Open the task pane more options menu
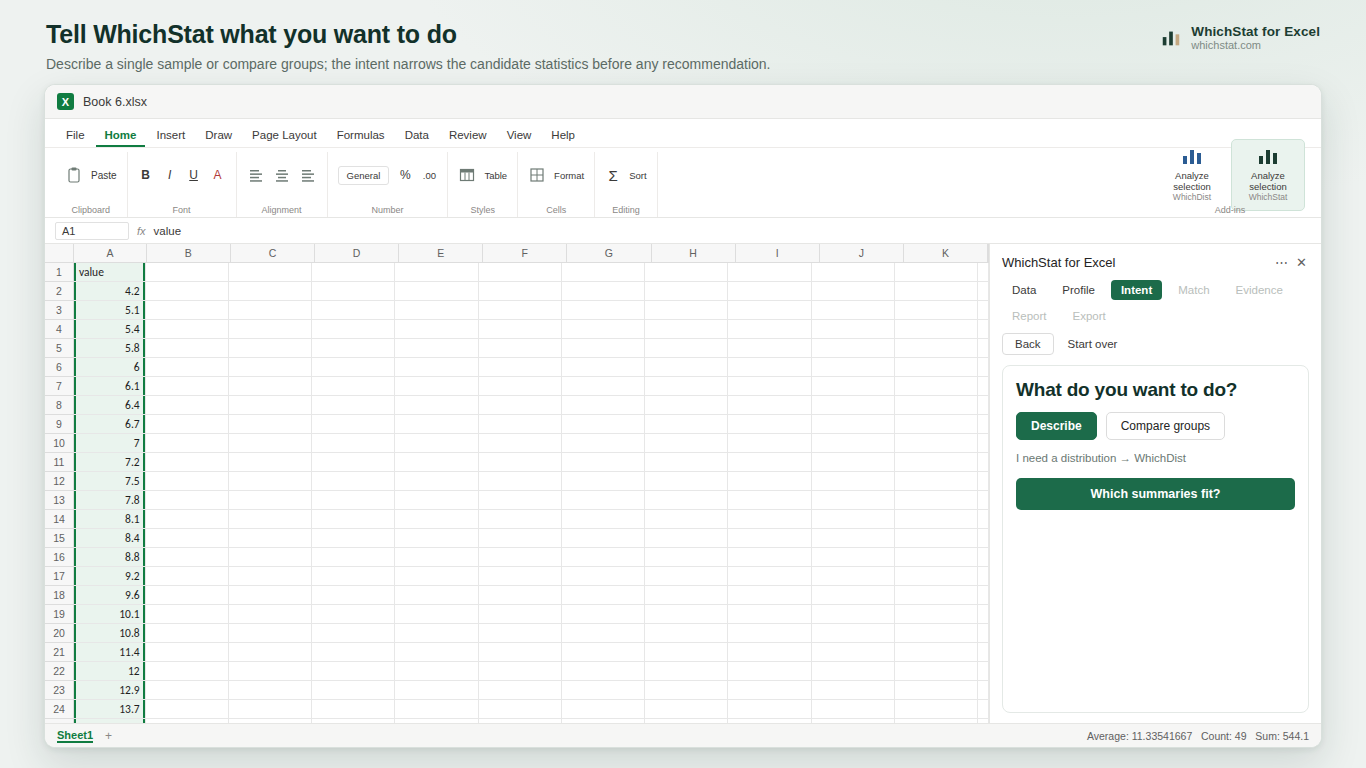The height and width of the screenshot is (768, 1366). tap(1281, 263)
